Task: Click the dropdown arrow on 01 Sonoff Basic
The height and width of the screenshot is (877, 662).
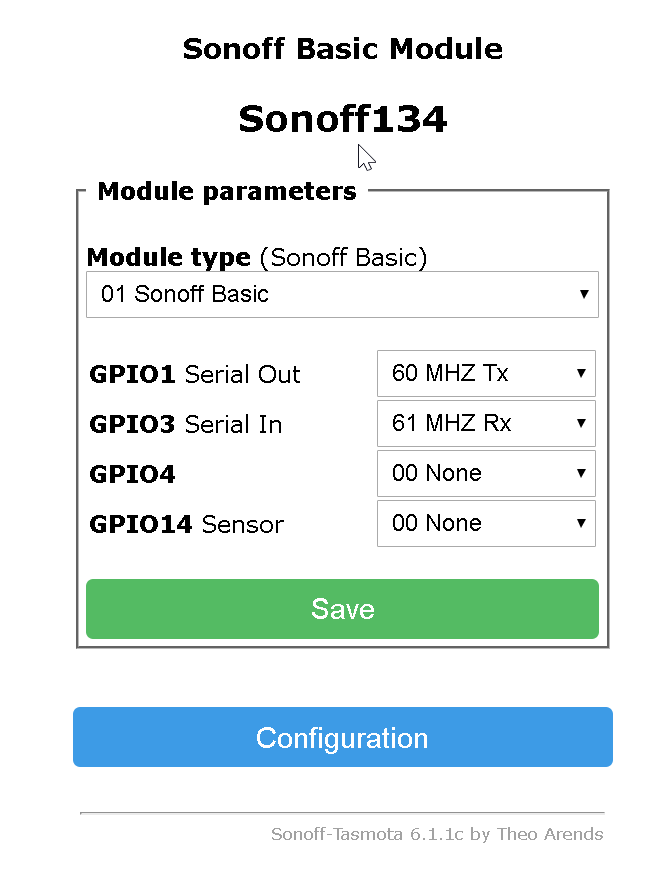Action: pos(585,294)
